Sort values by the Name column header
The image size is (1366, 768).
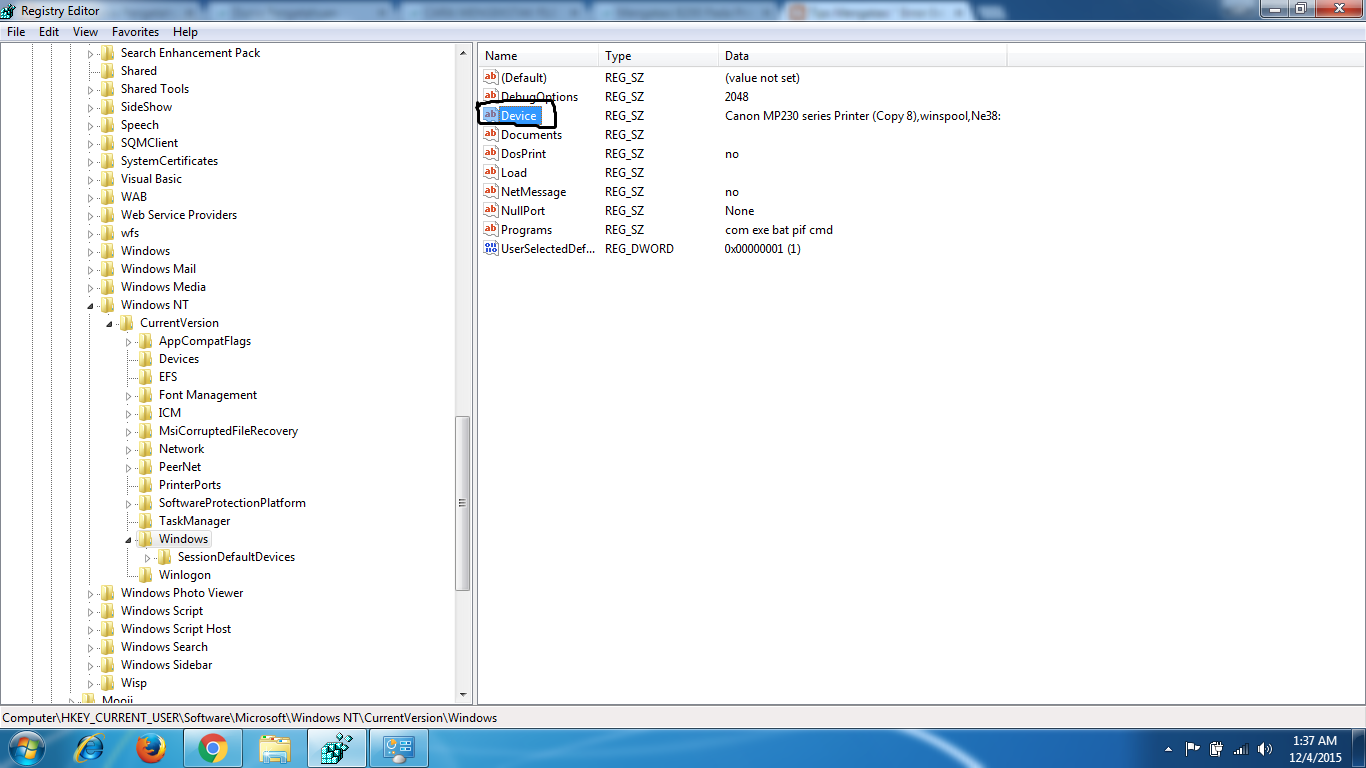tap(539, 56)
